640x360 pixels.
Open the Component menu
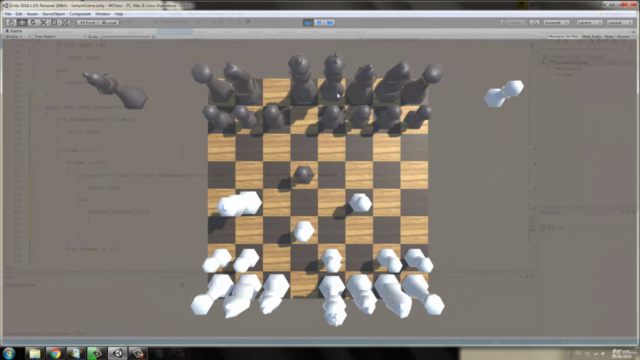point(80,14)
